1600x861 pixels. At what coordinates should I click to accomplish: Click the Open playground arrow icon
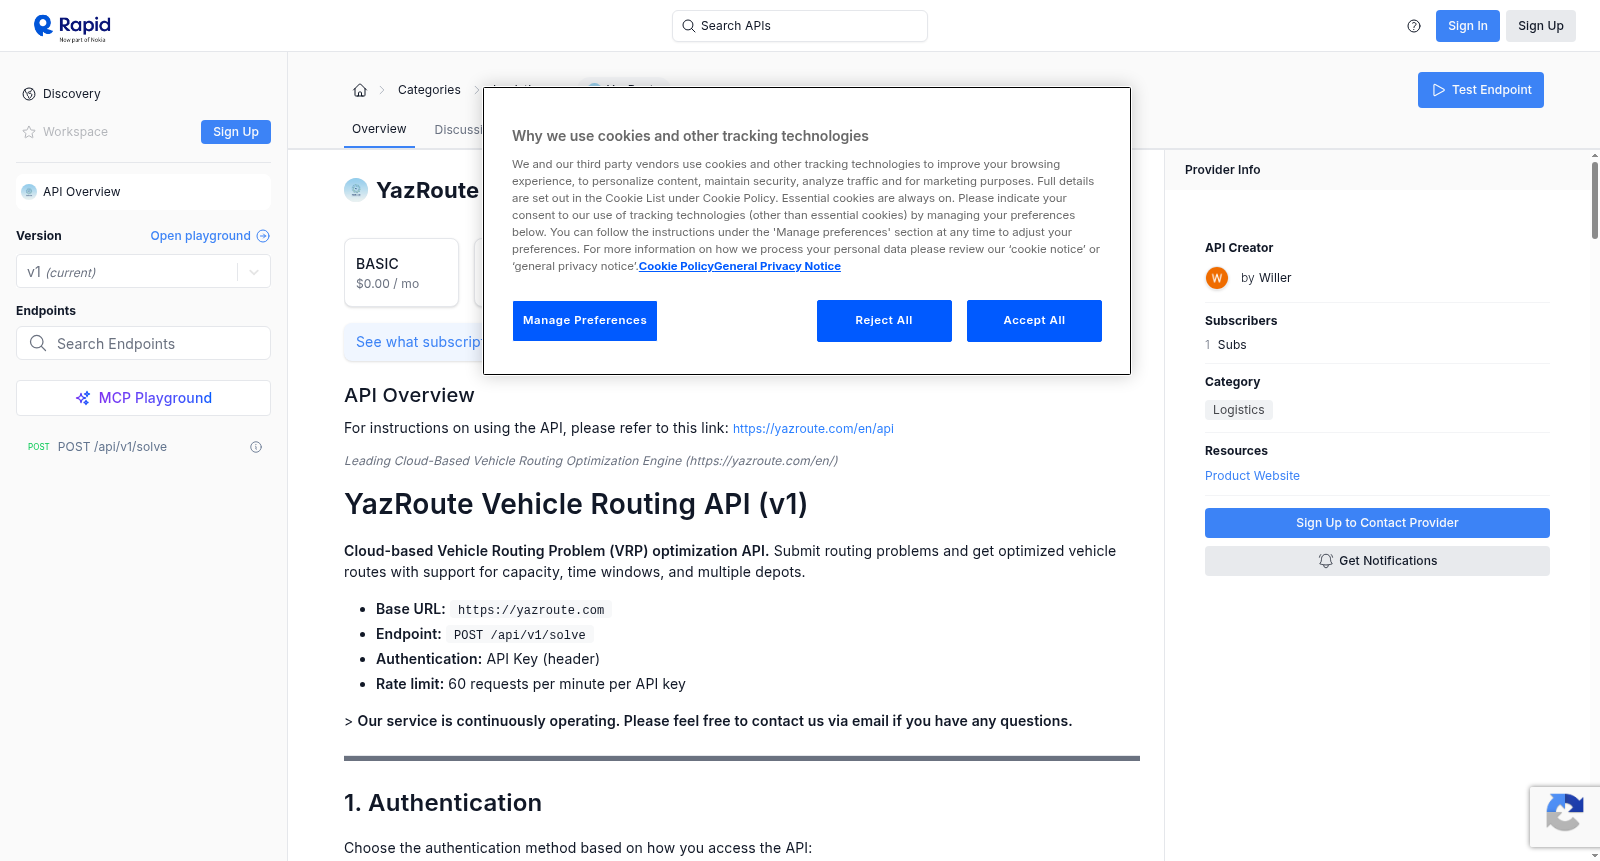coord(263,236)
